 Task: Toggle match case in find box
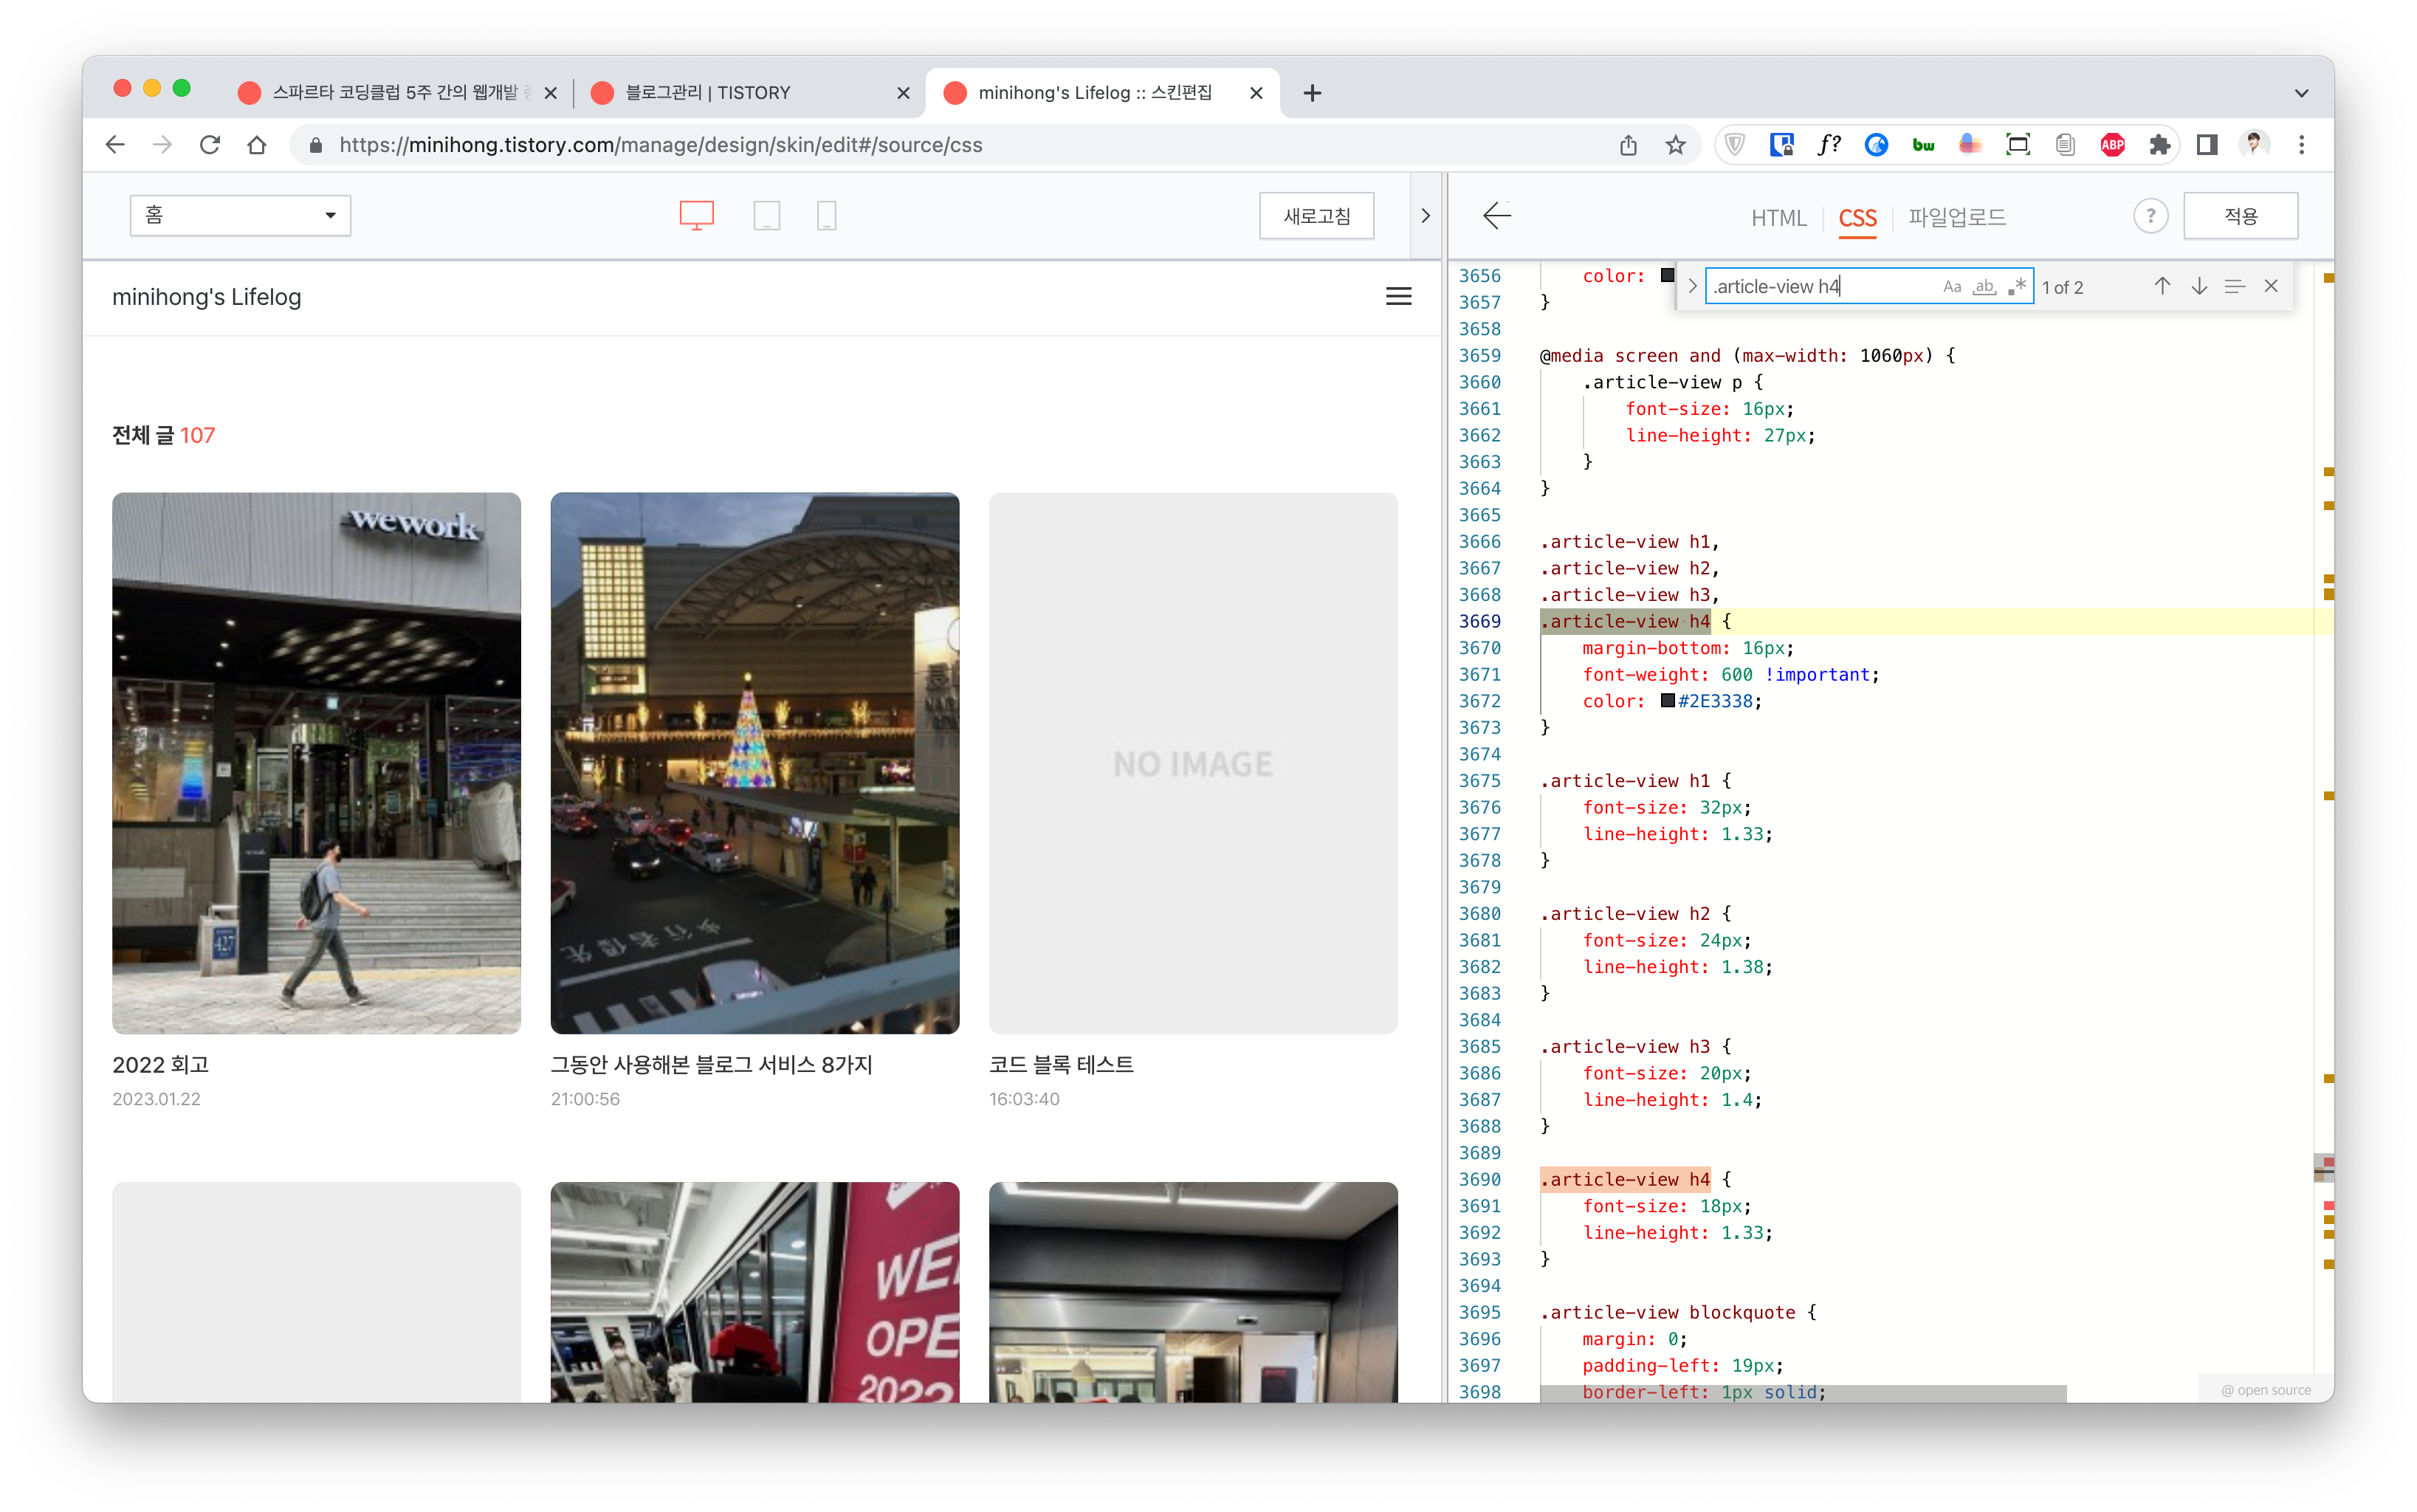1951,287
